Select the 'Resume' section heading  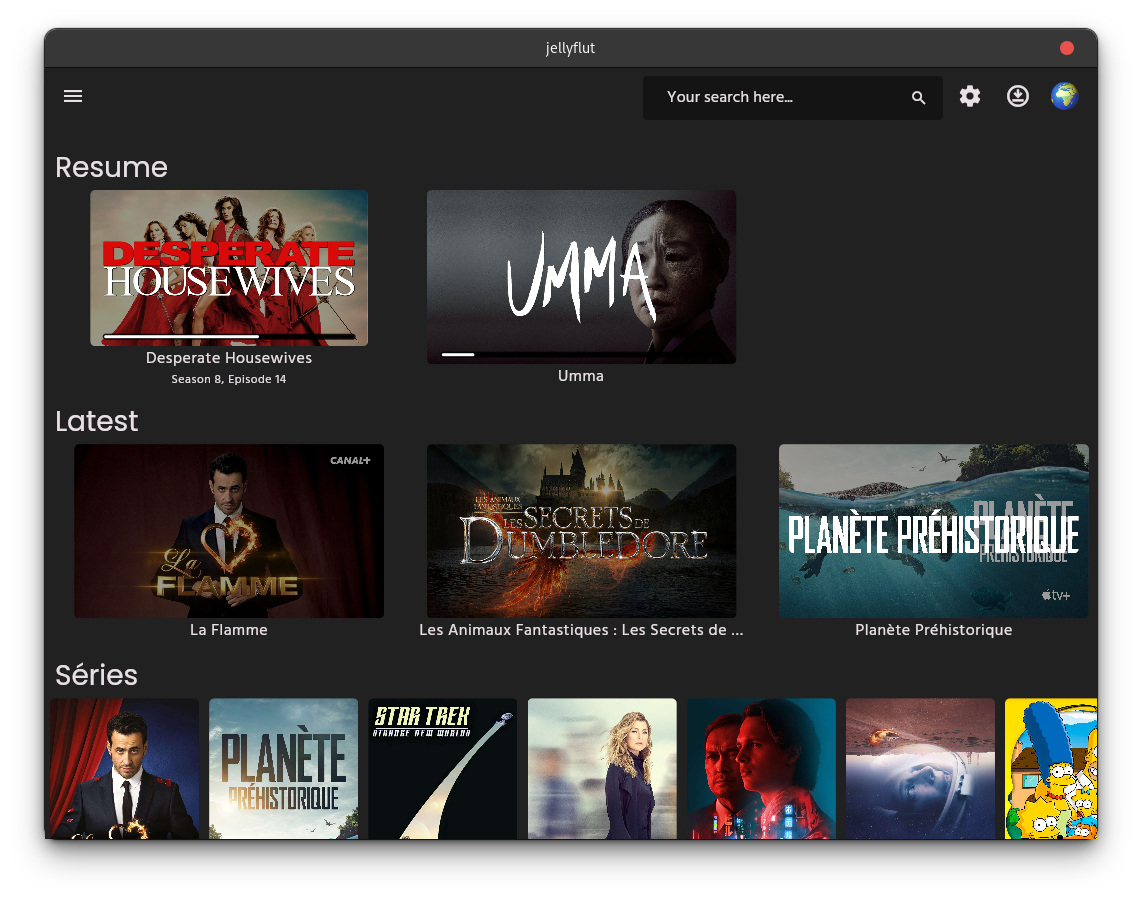pos(111,167)
